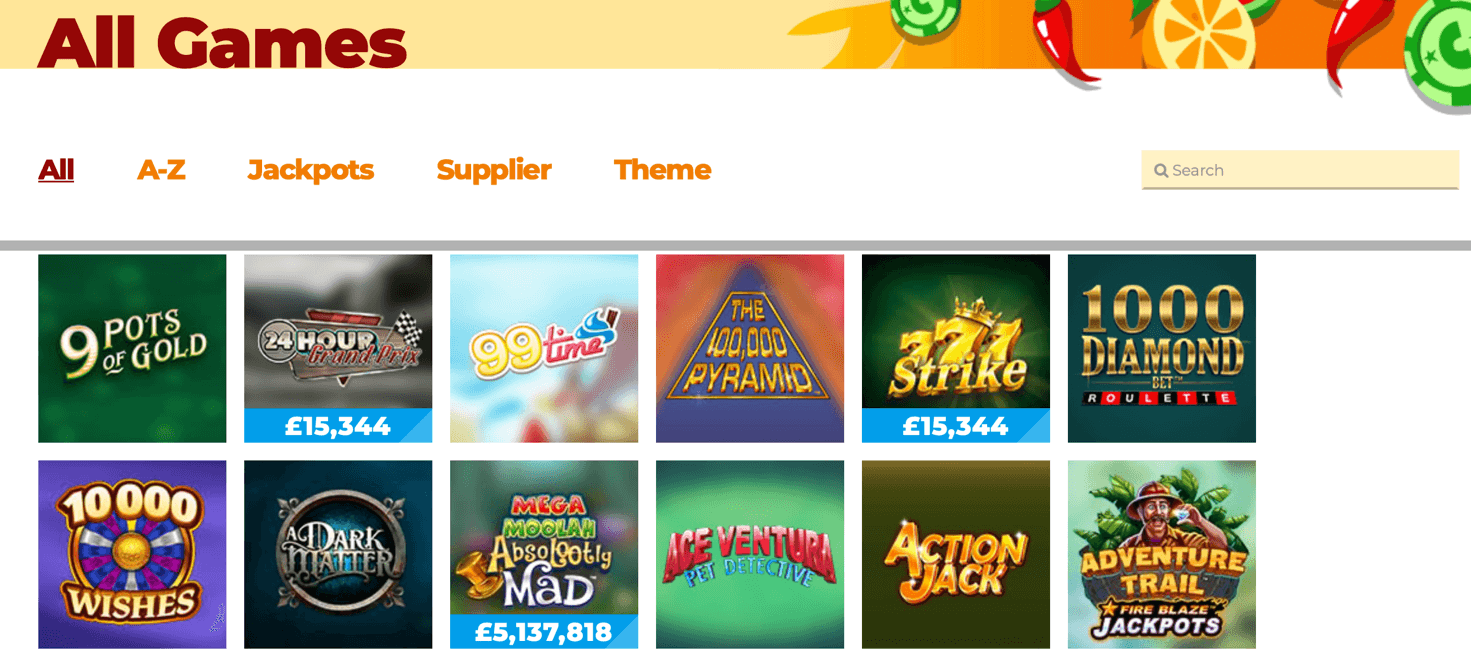Screen dimensions: 1471x659
Task: Click the £5,137,818 jackpot banner
Action: pyautogui.click(x=544, y=632)
